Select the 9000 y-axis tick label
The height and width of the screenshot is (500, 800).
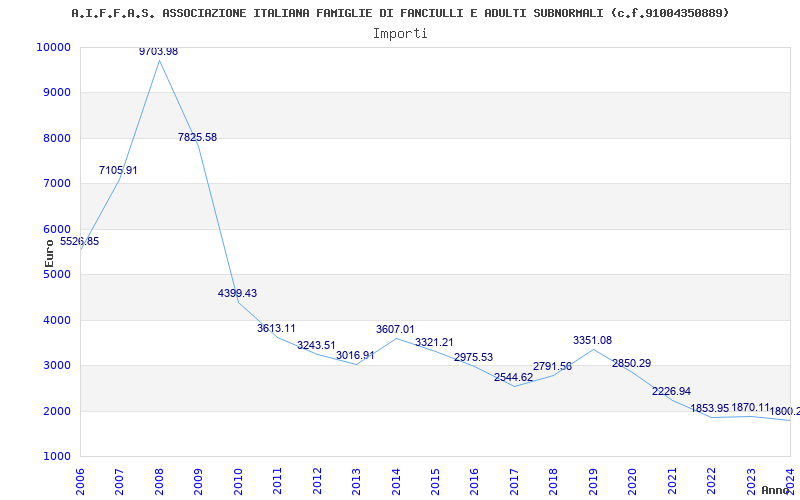coord(56,93)
